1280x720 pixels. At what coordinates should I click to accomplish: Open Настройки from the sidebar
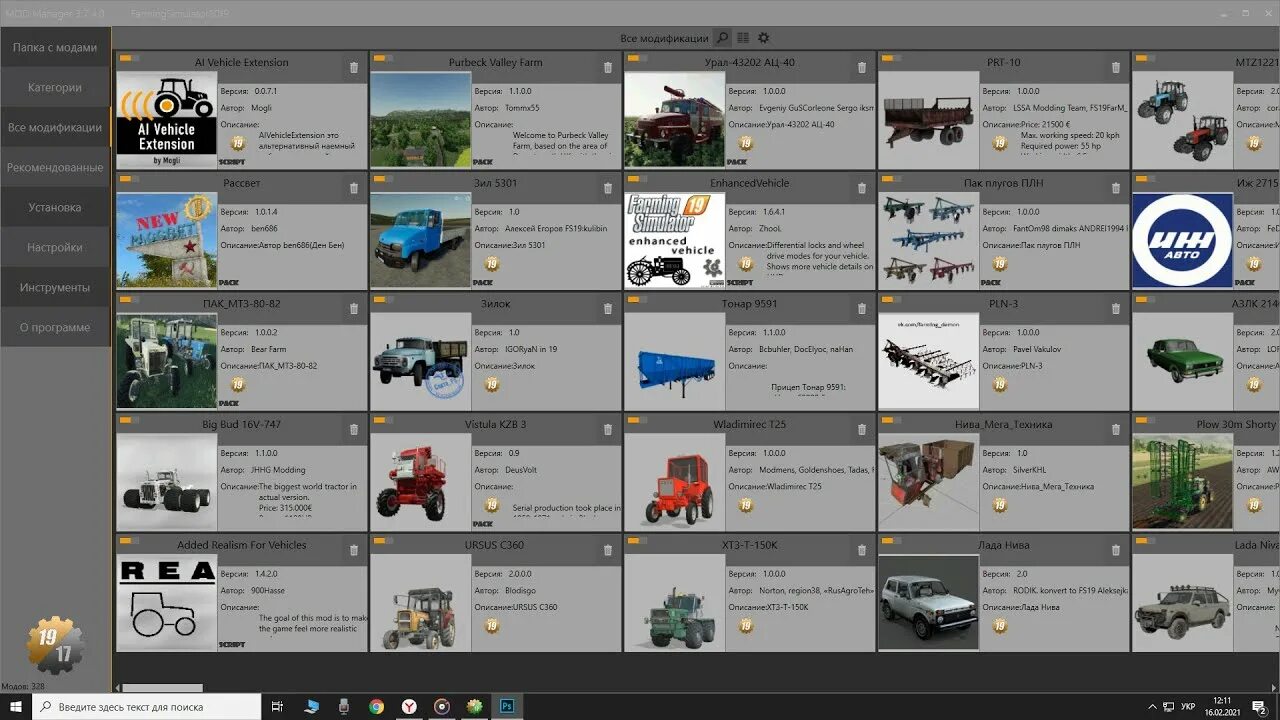point(55,247)
